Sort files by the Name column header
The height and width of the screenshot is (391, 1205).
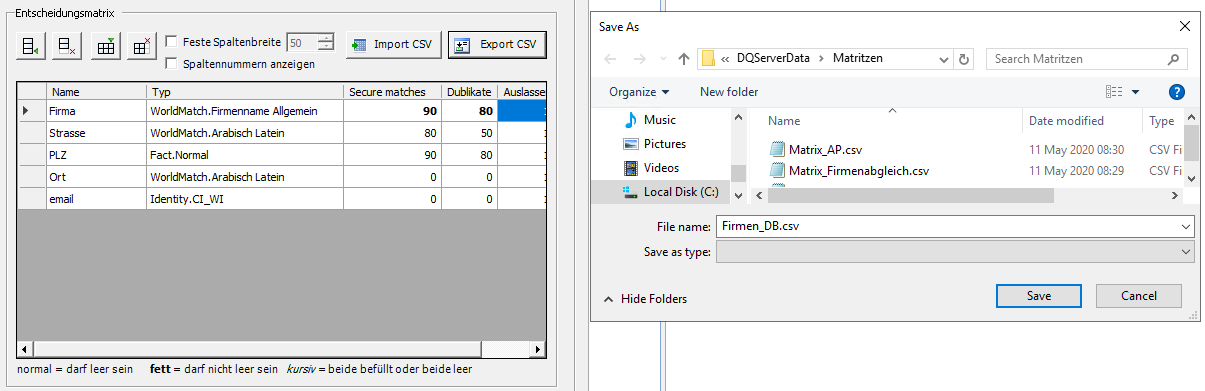point(784,121)
